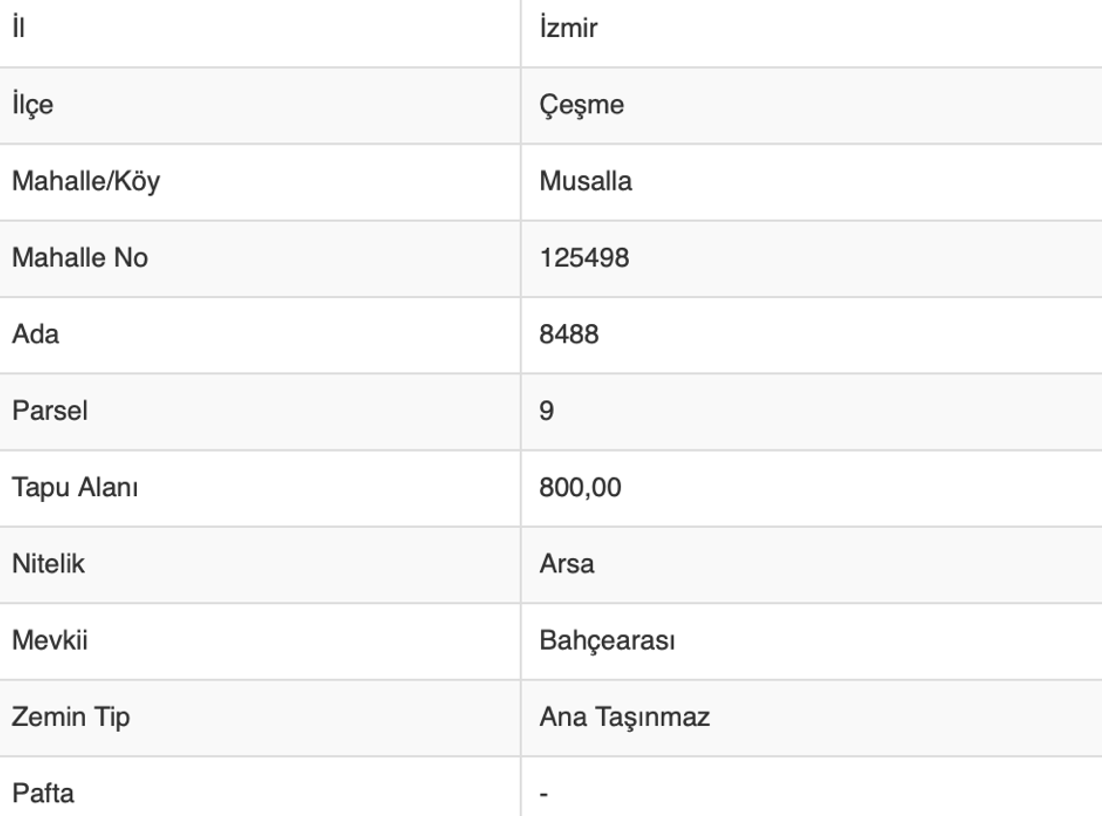
Task: Click the Arsa value cell
Action: click(x=566, y=564)
